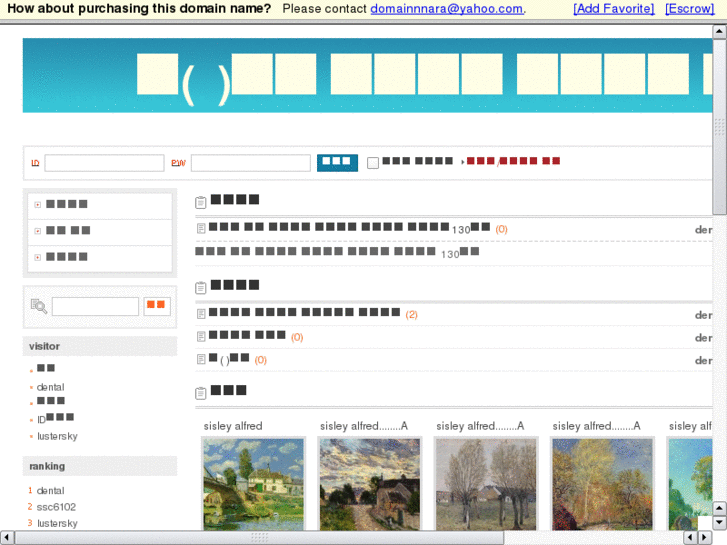Open the bare trees painting thumbnail
Viewport: 727px width, 545px height.
pyautogui.click(x=486, y=484)
